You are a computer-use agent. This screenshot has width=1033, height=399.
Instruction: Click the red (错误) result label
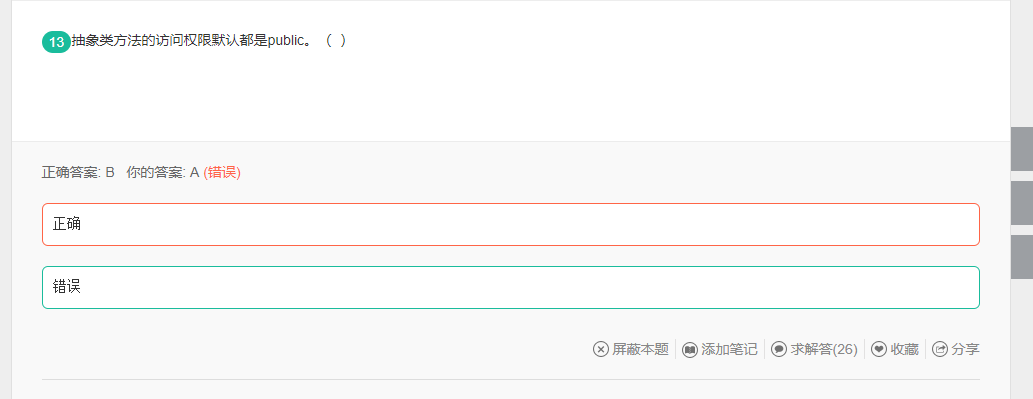coord(222,173)
